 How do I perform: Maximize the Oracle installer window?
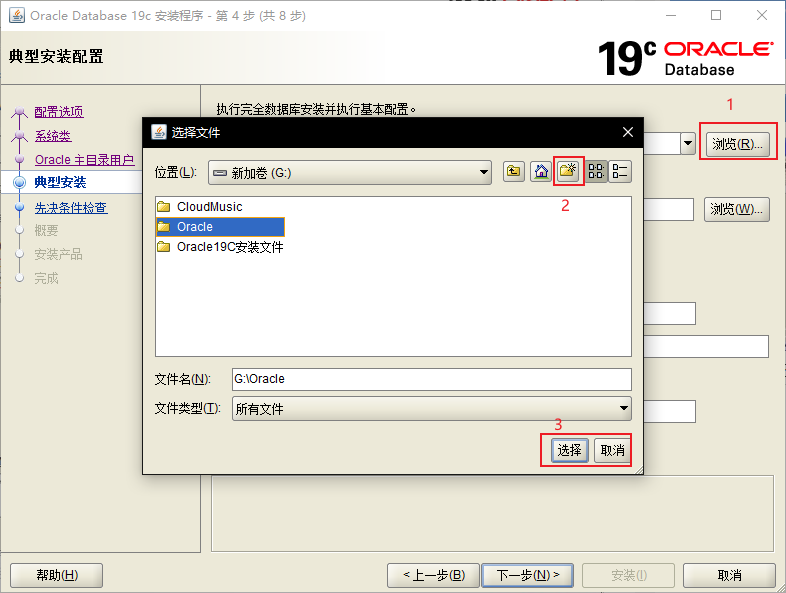(716, 16)
